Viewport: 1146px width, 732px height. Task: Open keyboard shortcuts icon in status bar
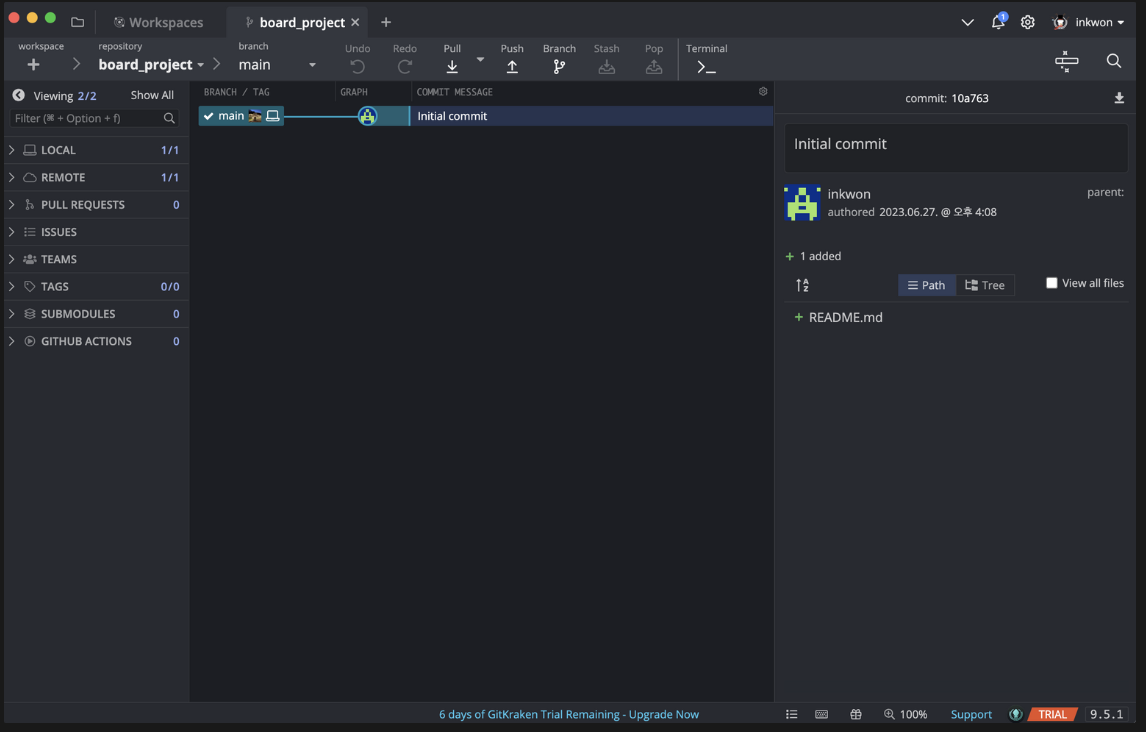coord(821,714)
